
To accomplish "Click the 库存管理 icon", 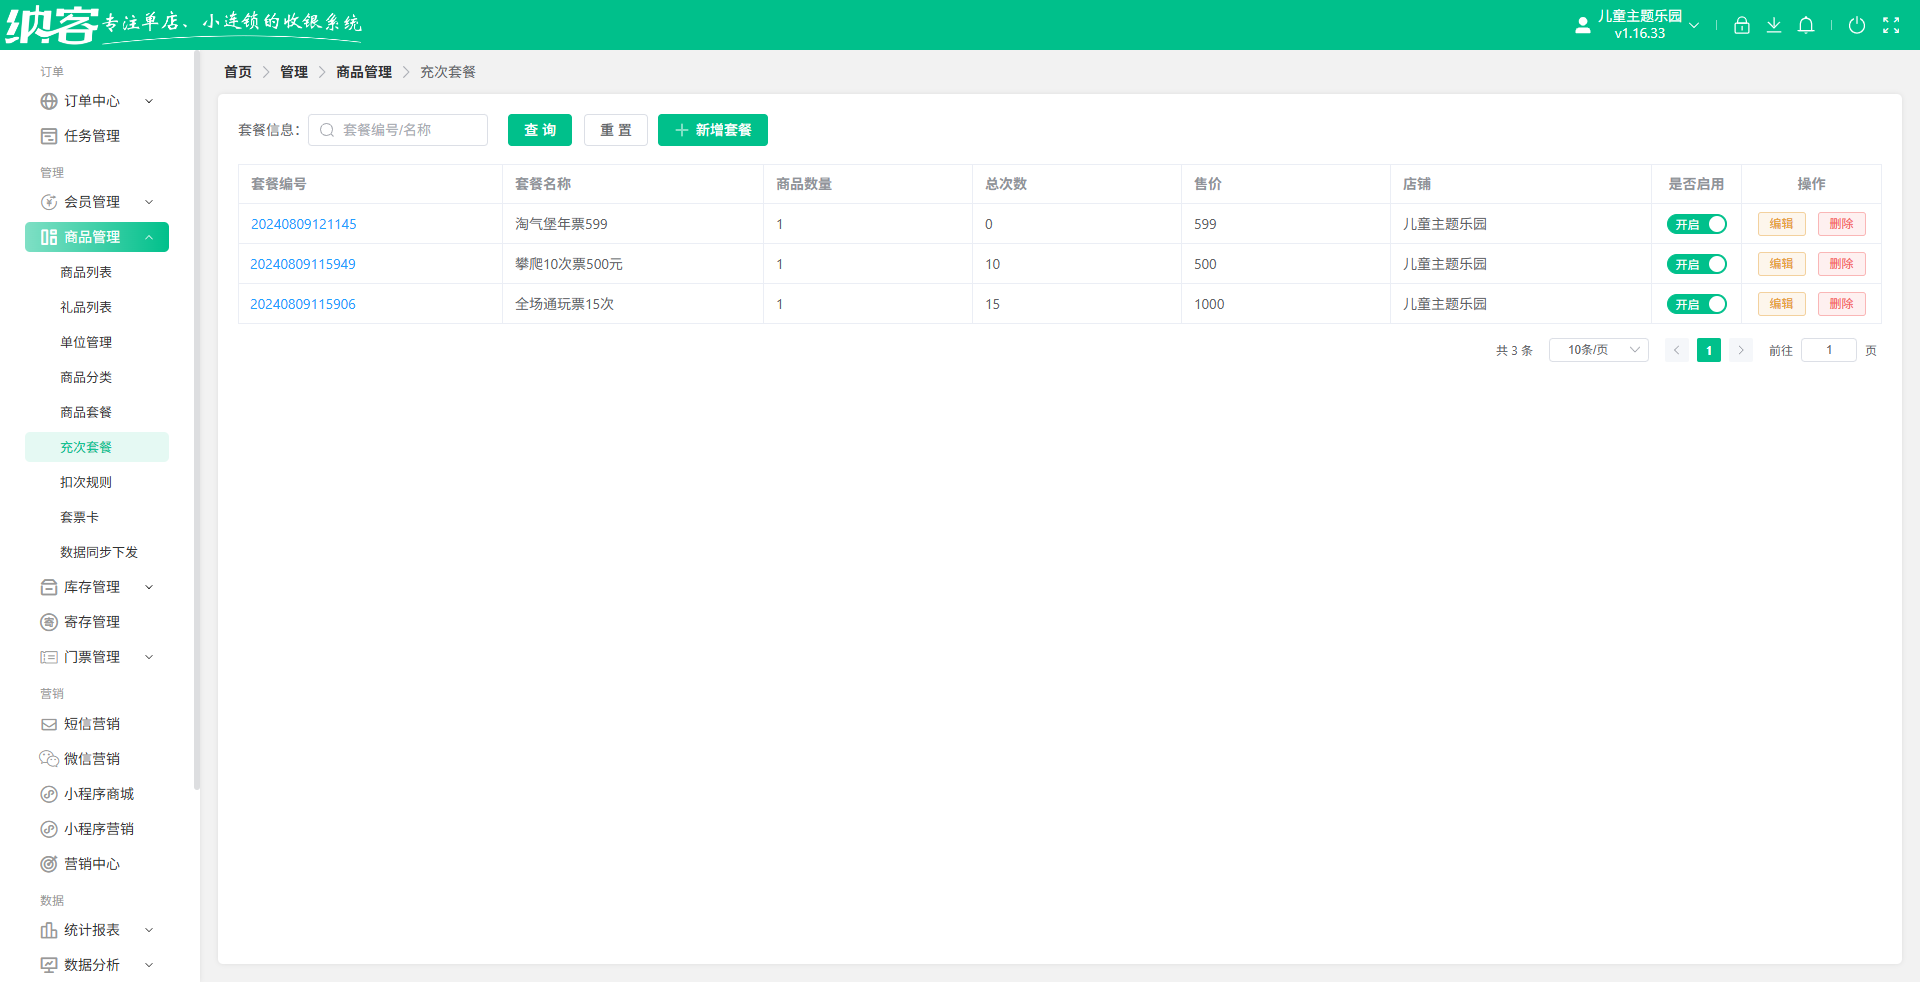I will (49, 587).
